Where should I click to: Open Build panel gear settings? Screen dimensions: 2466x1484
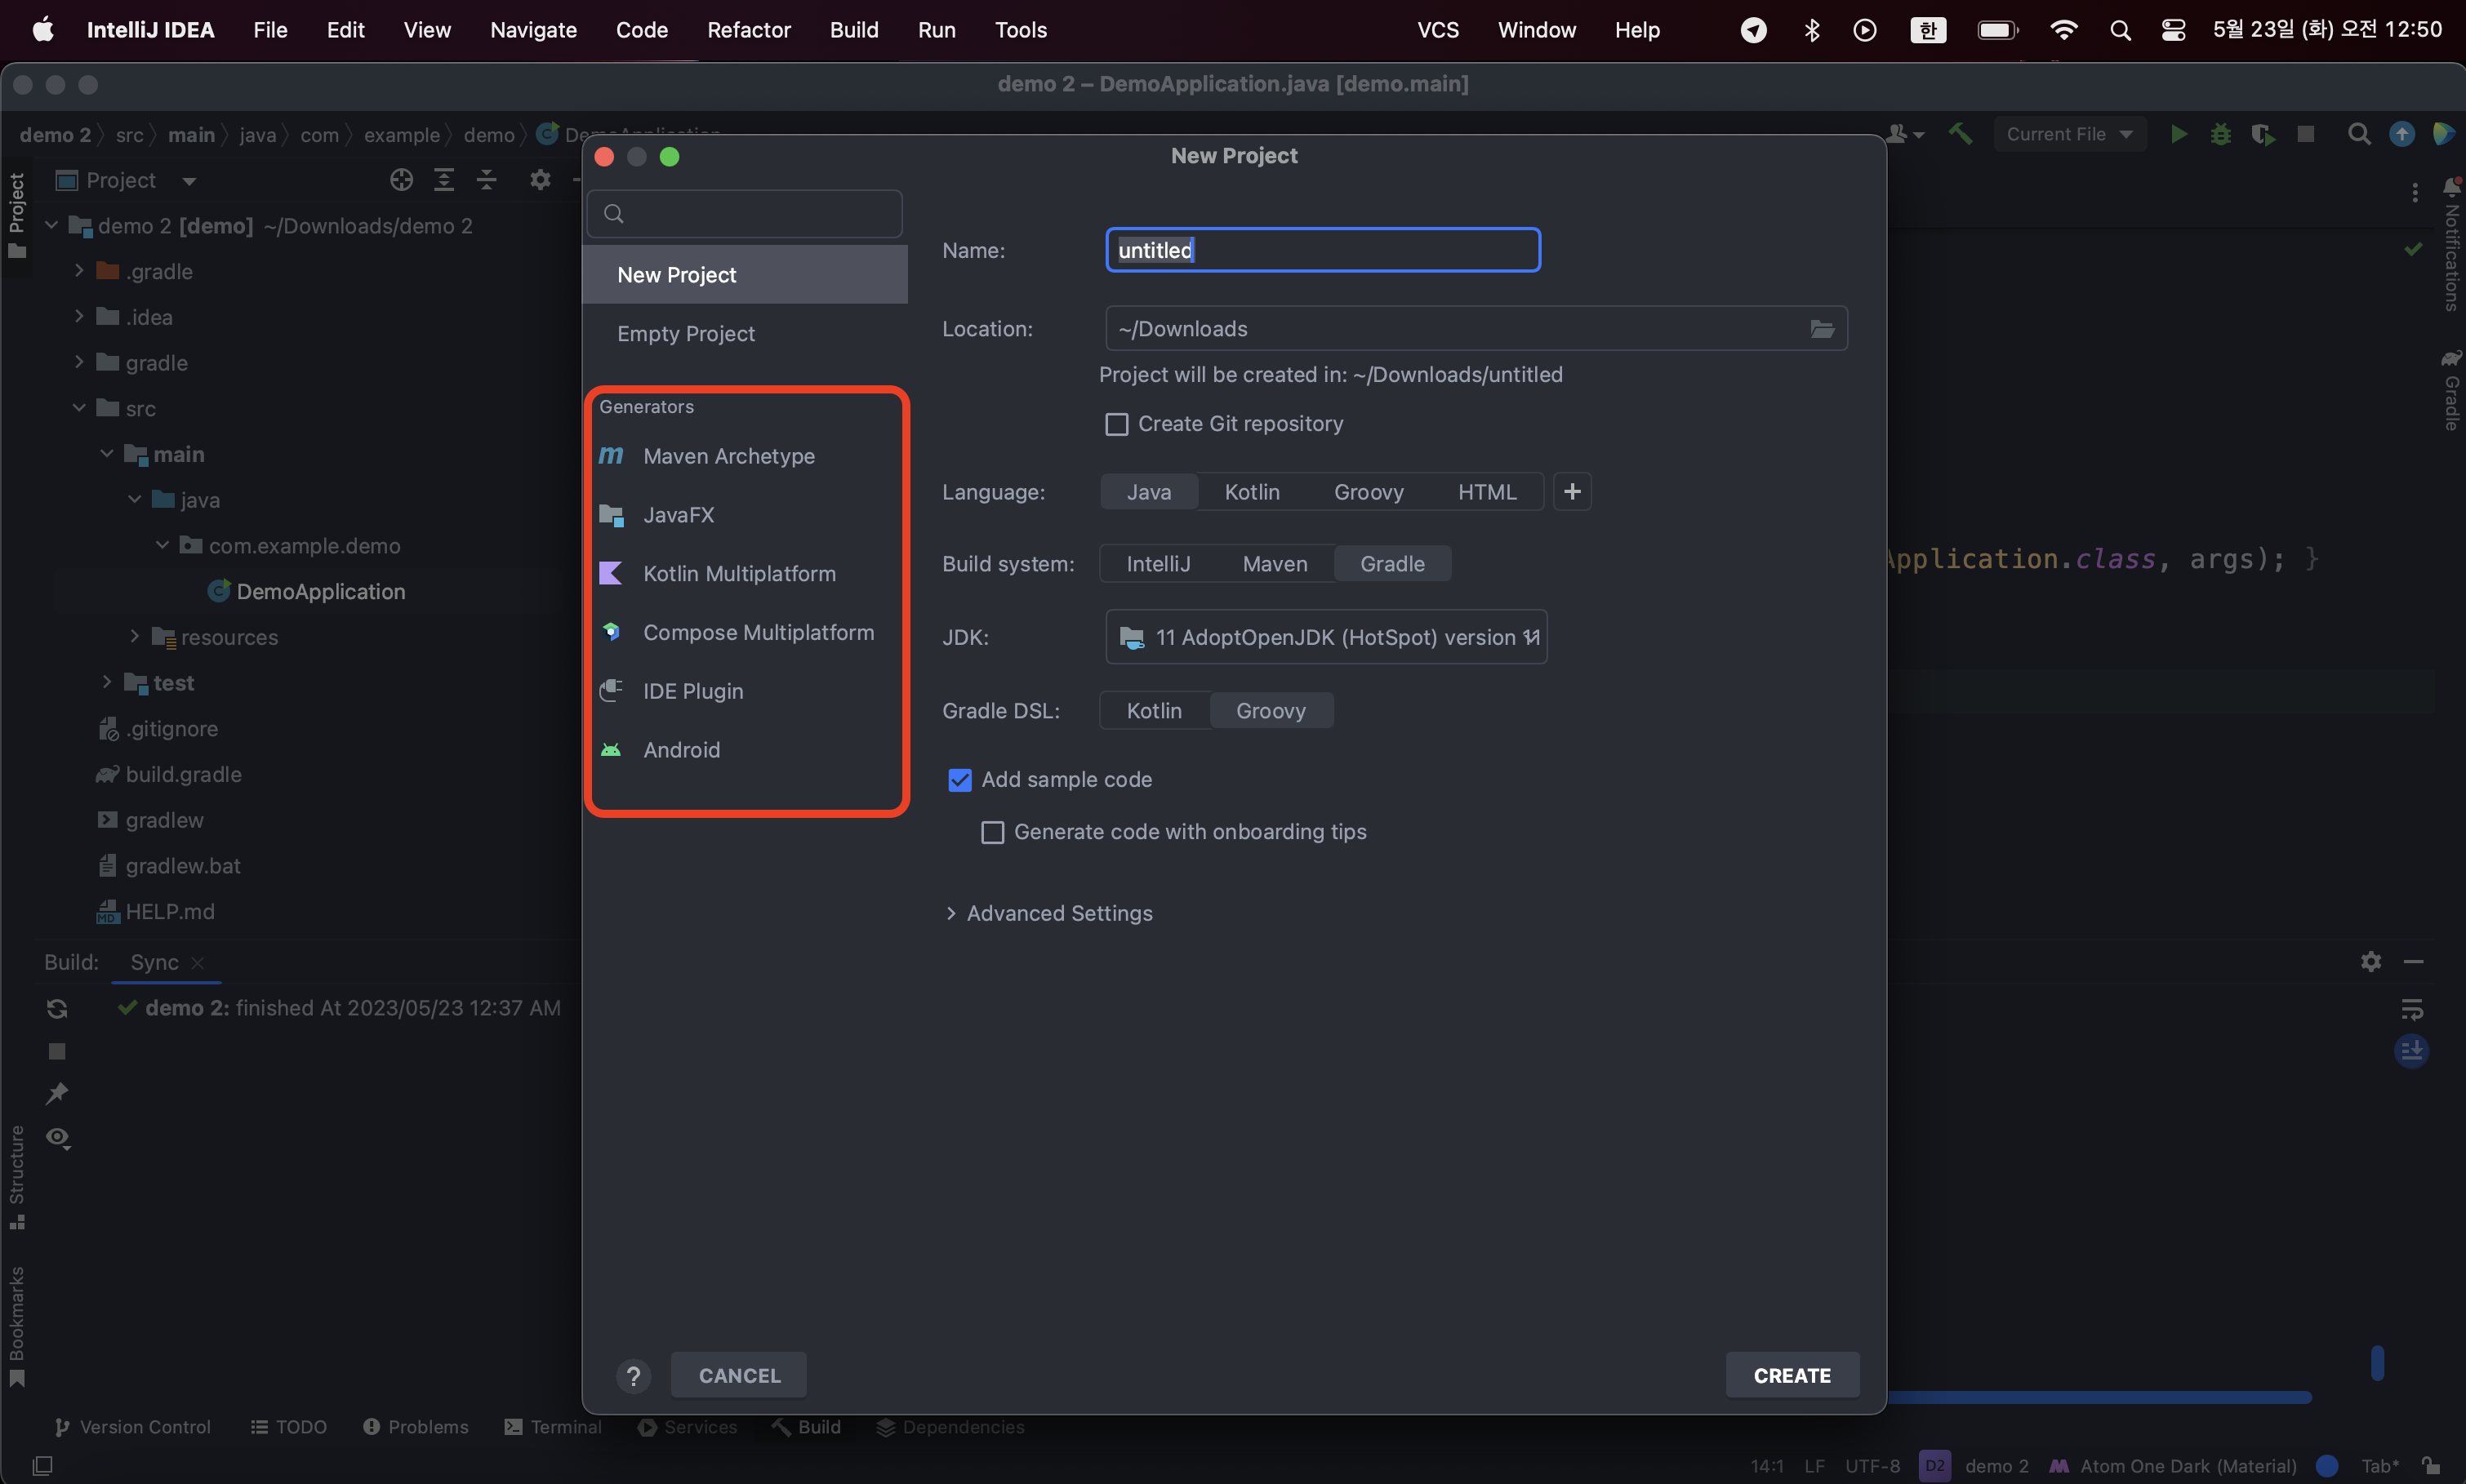(x=2370, y=962)
